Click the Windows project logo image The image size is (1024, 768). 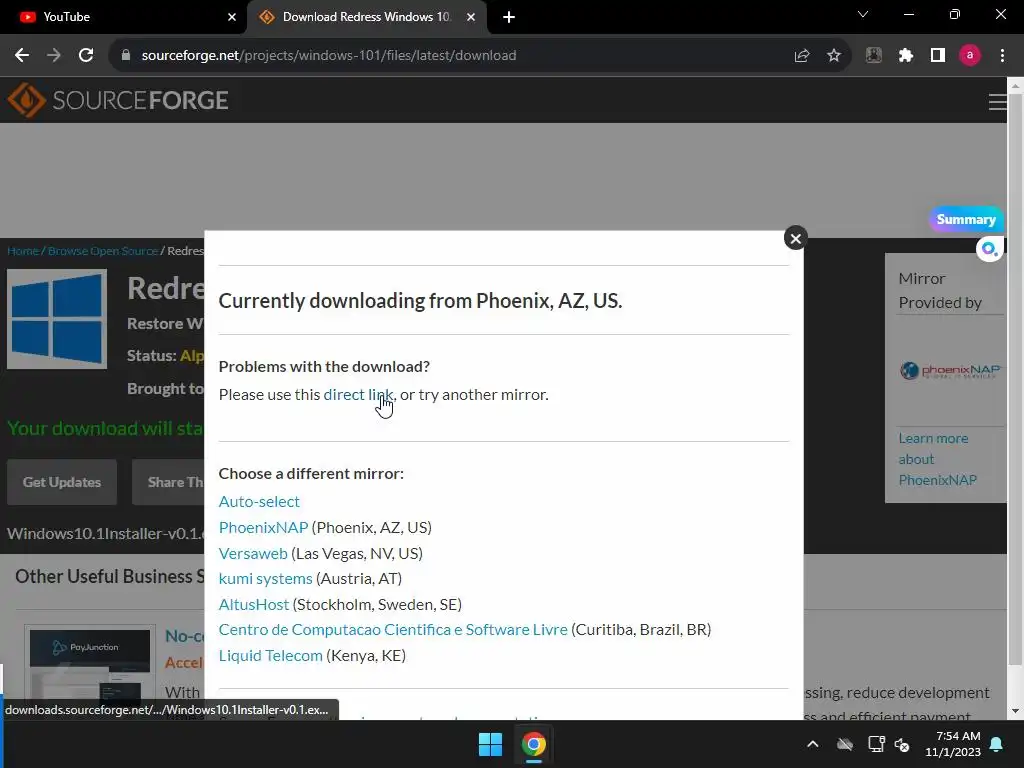click(57, 319)
